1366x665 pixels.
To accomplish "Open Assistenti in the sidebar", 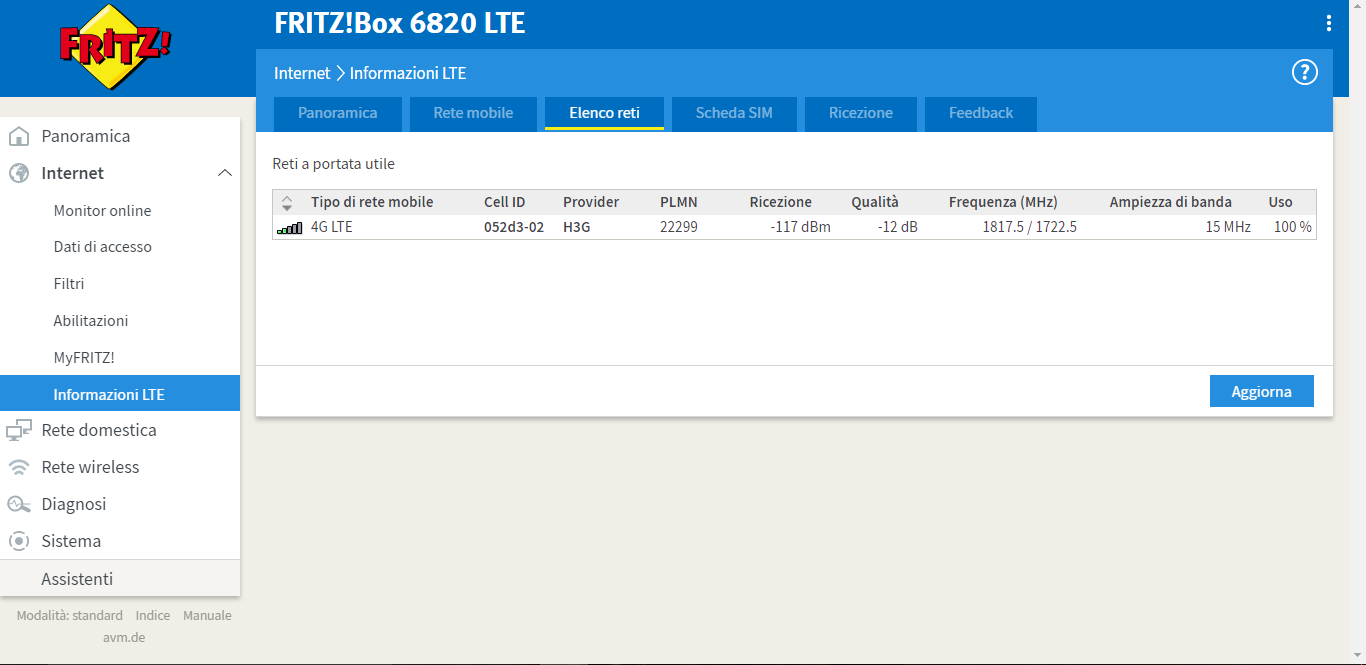I will tap(77, 579).
